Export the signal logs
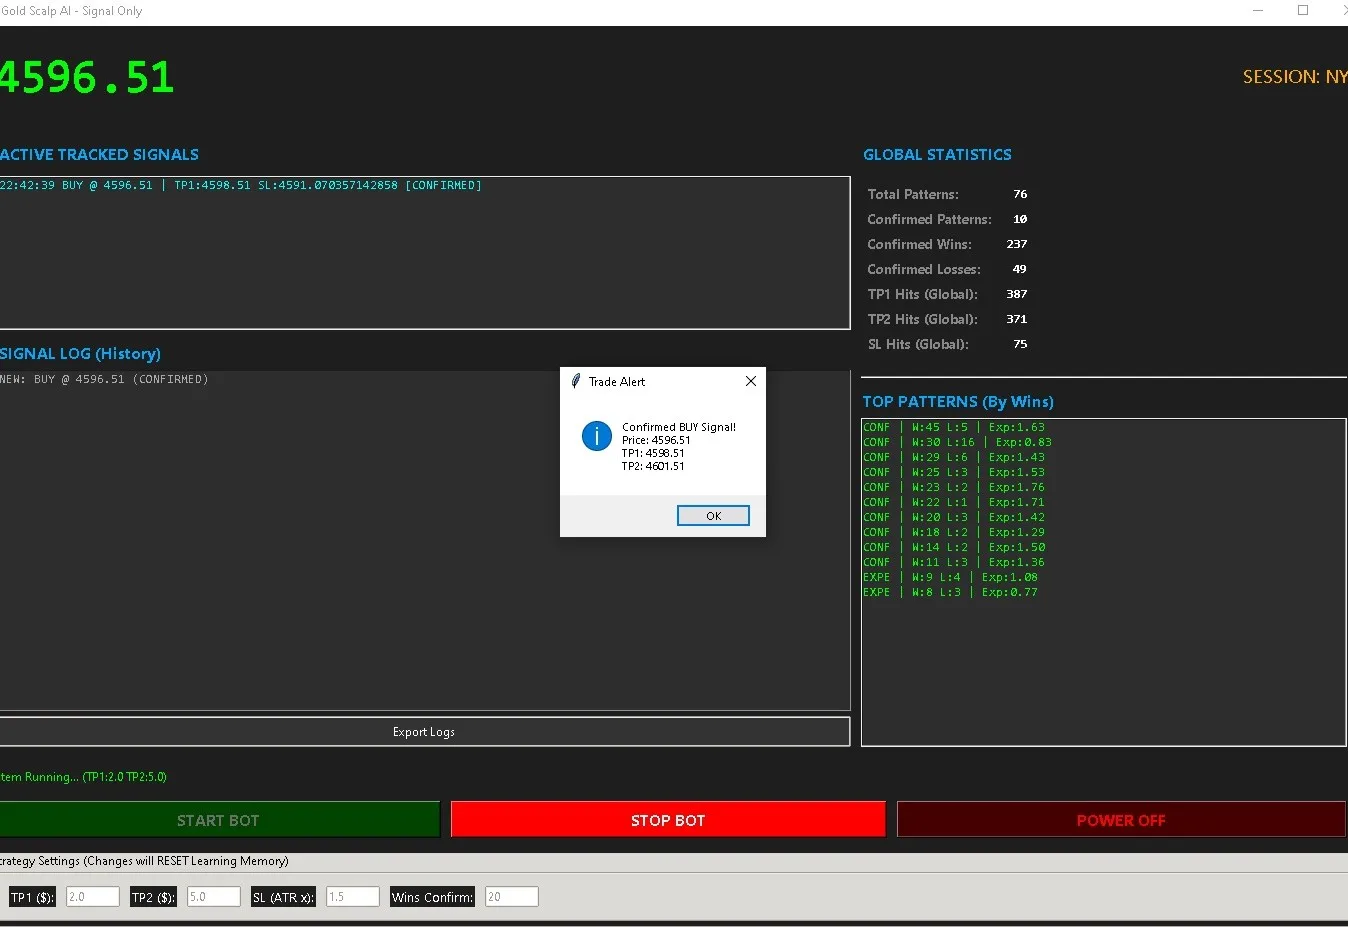 pos(424,732)
